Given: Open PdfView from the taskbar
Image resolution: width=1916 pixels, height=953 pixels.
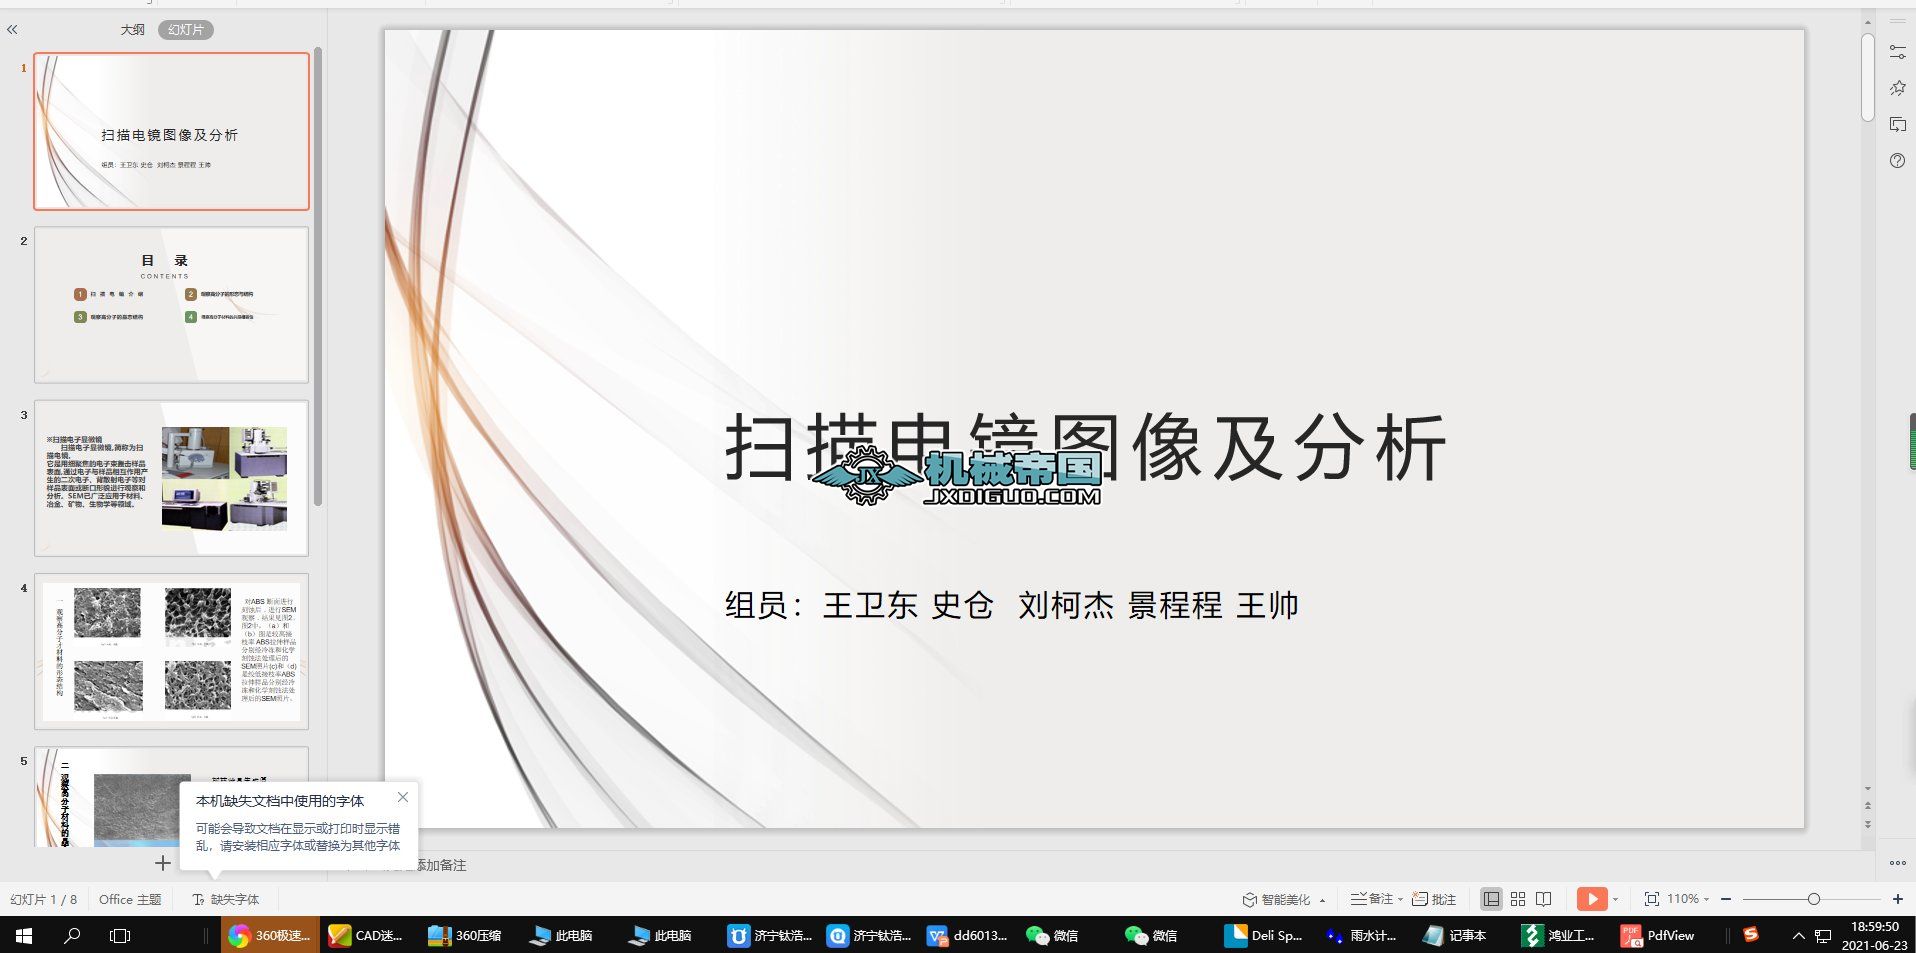Looking at the screenshot, I should (1660, 935).
